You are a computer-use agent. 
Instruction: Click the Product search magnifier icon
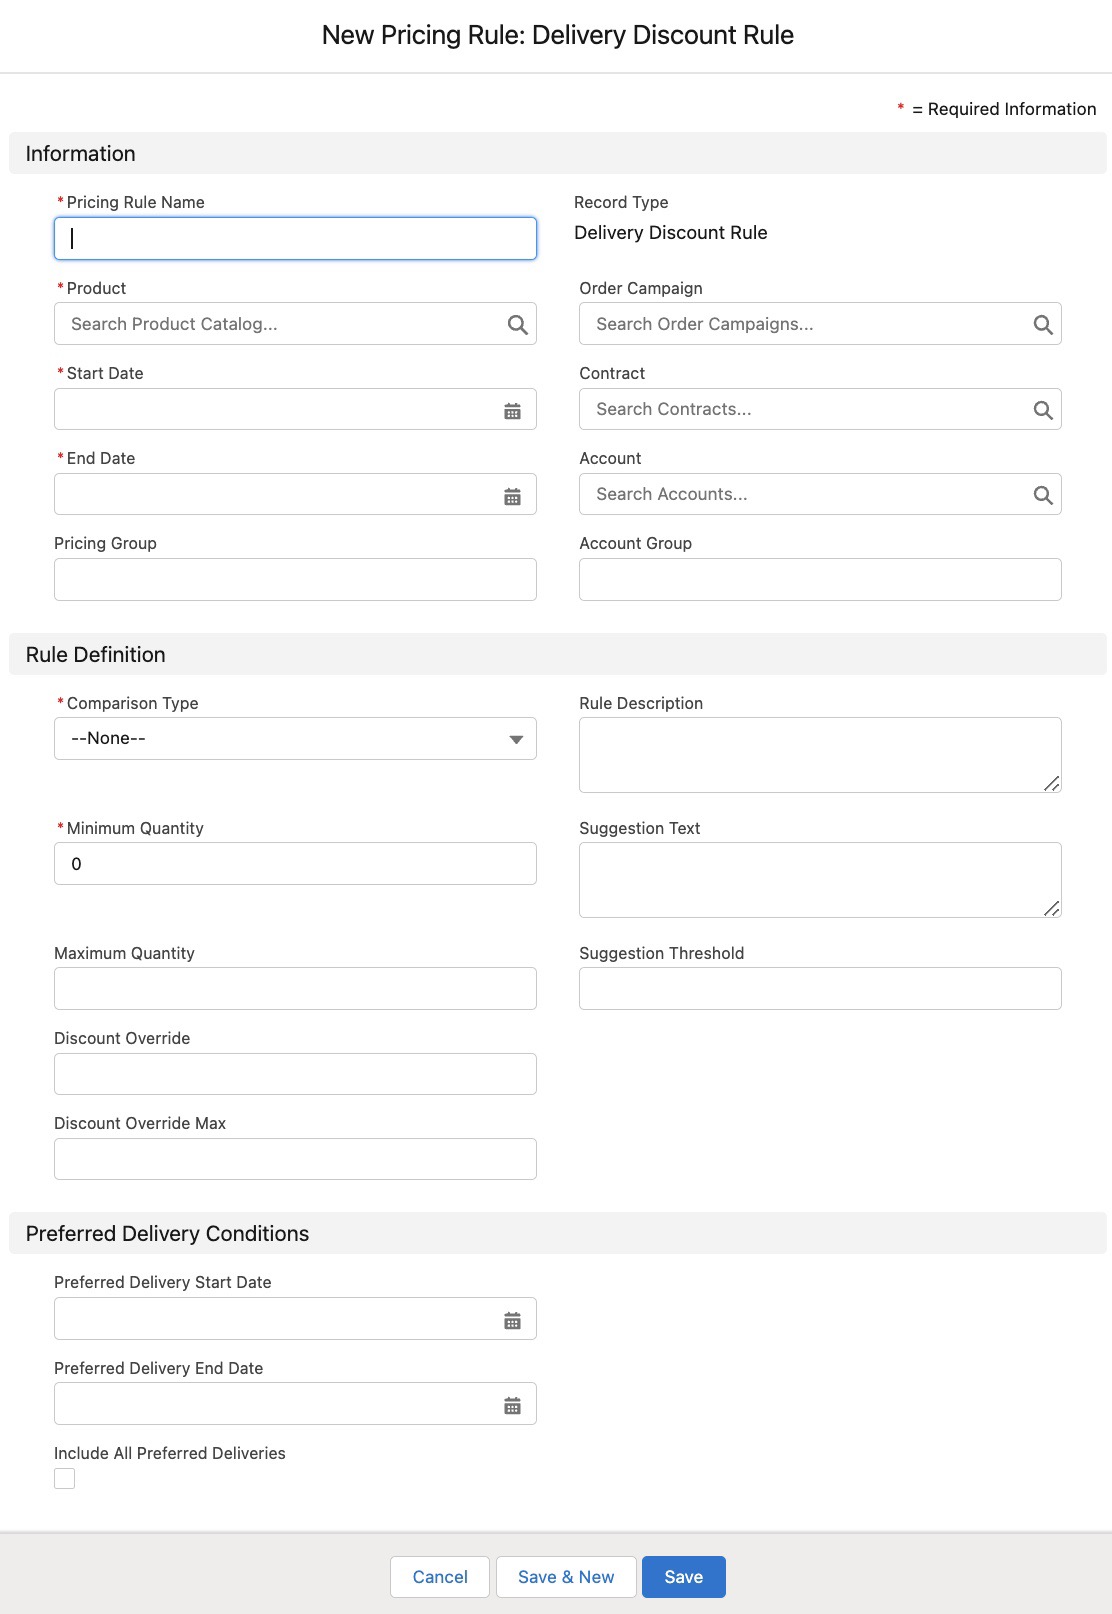tap(517, 325)
